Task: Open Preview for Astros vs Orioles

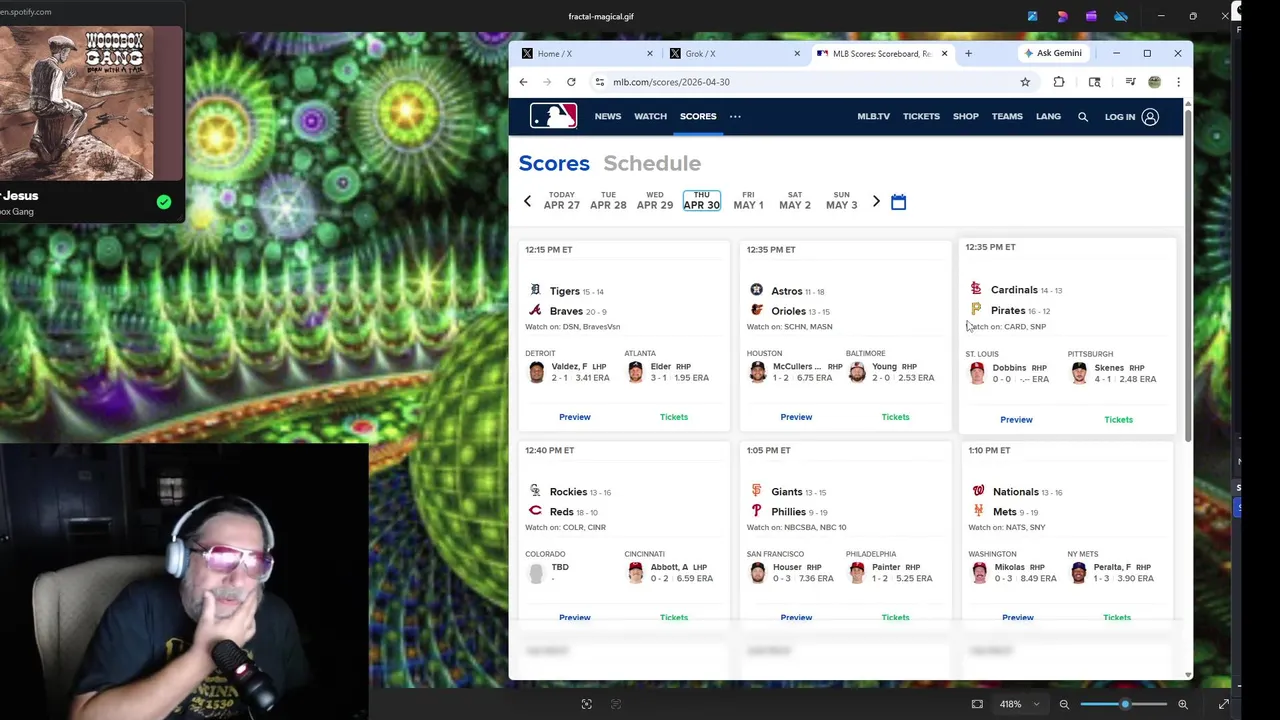Action: 796,417
